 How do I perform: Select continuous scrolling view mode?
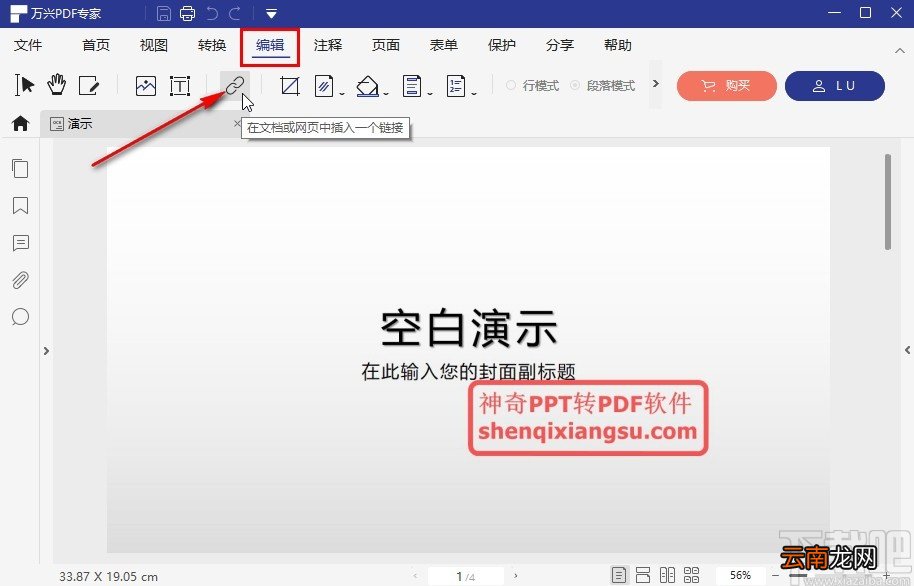tap(643, 575)
